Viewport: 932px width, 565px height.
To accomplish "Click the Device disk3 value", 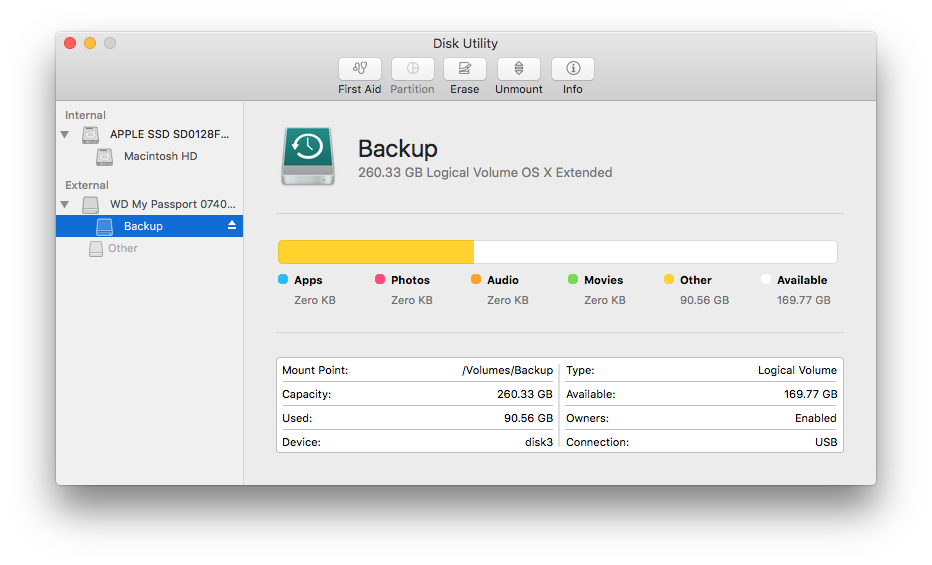I will pos(539,442).
